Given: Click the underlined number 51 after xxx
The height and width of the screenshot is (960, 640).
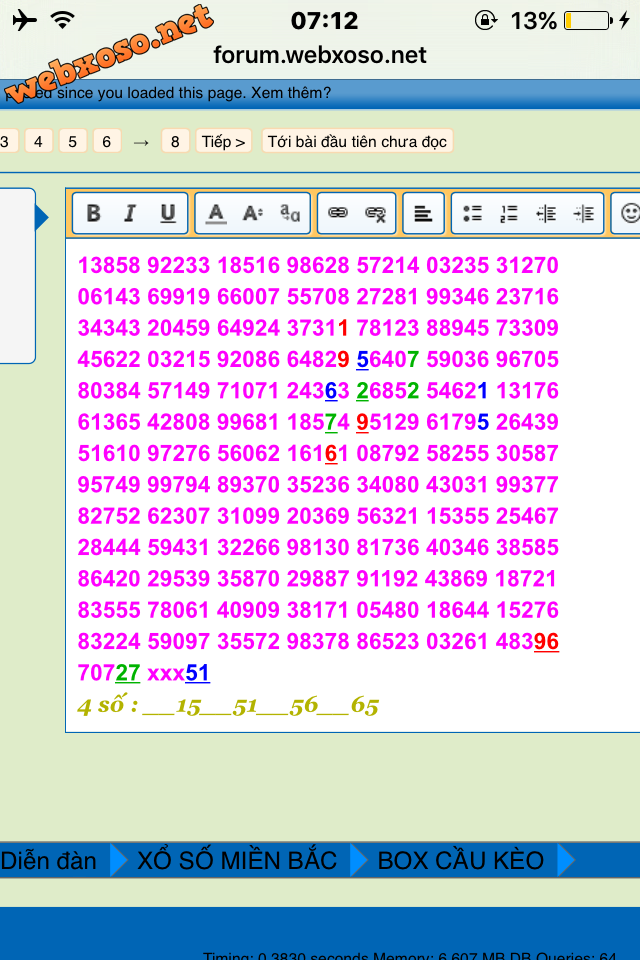Looking at the screenshot, I should 197,673.
